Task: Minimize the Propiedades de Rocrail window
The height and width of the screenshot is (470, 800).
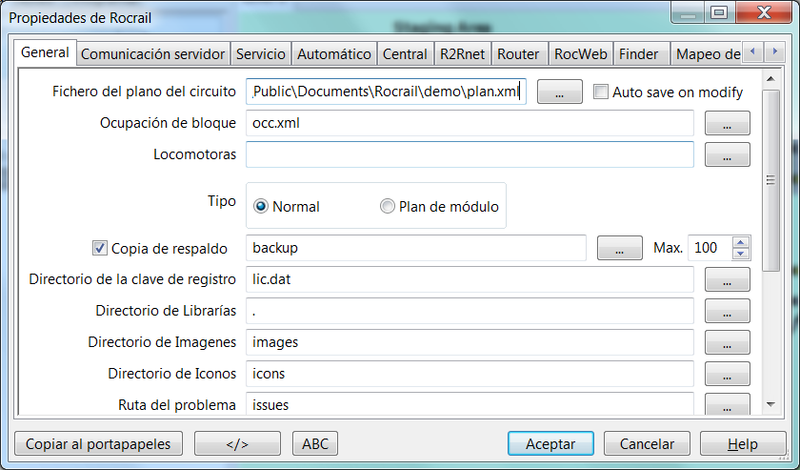Action: pyautogui.click(x=688, y=12)
